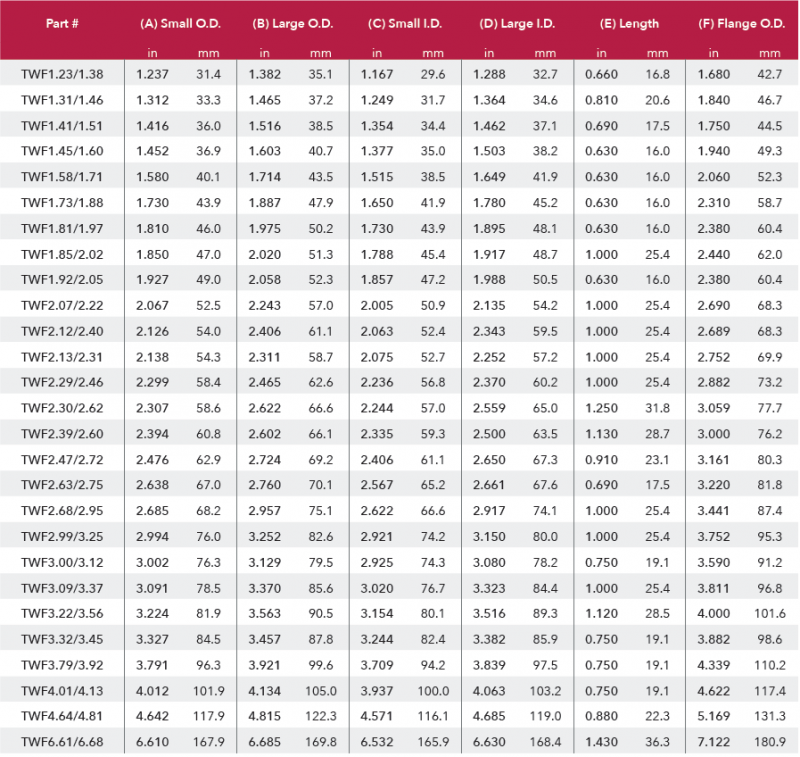Select the (C) Small I.D. header
This screenshot has height=757, width=800.
405,22
